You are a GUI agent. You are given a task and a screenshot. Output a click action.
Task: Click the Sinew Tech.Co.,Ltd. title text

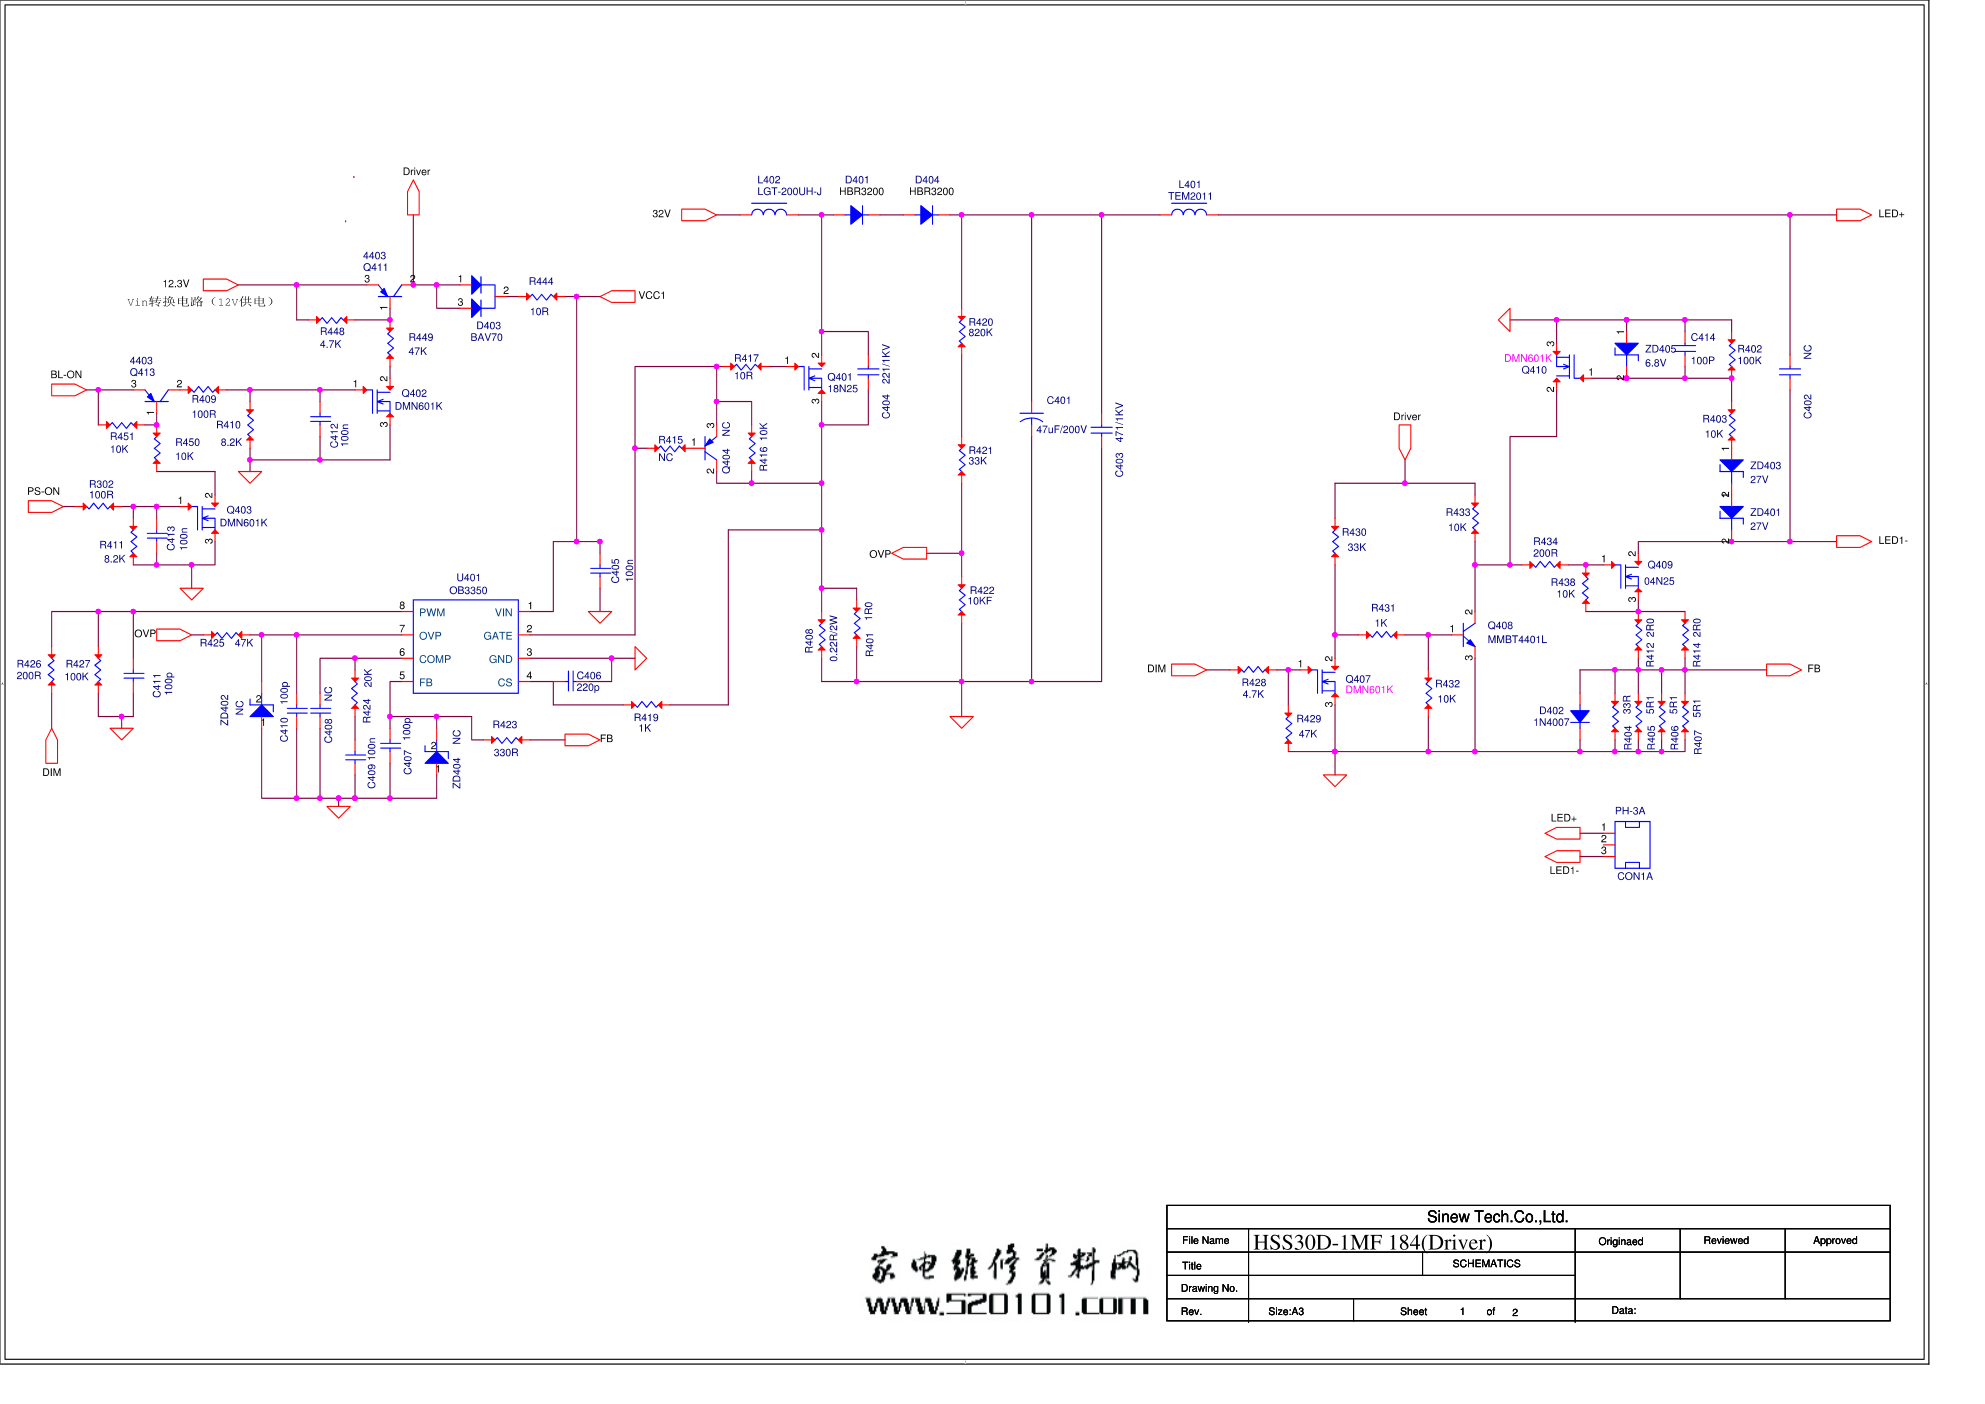[x=1497, y=1217]
